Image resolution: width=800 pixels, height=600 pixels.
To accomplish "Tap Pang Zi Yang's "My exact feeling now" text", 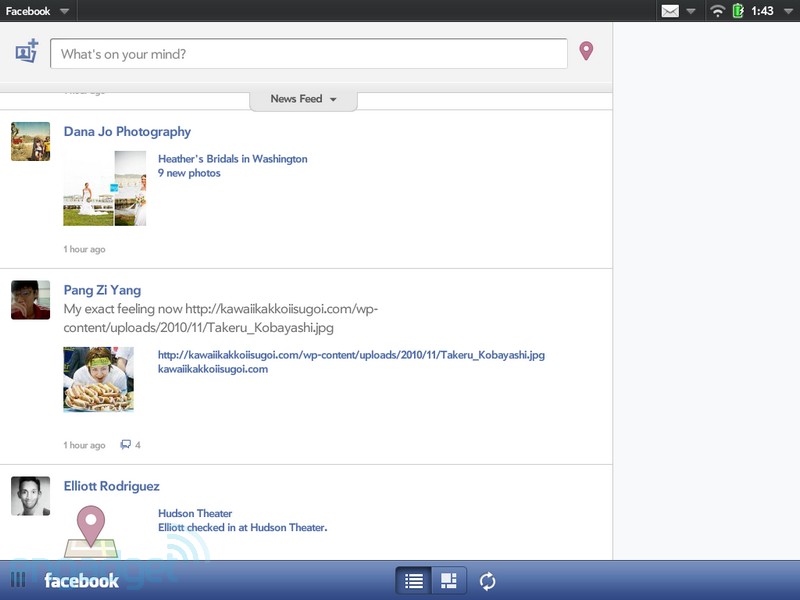I will tap(220, 318).
